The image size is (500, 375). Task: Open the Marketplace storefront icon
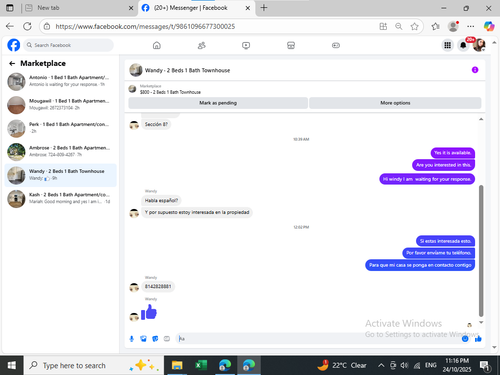(291, 45)
